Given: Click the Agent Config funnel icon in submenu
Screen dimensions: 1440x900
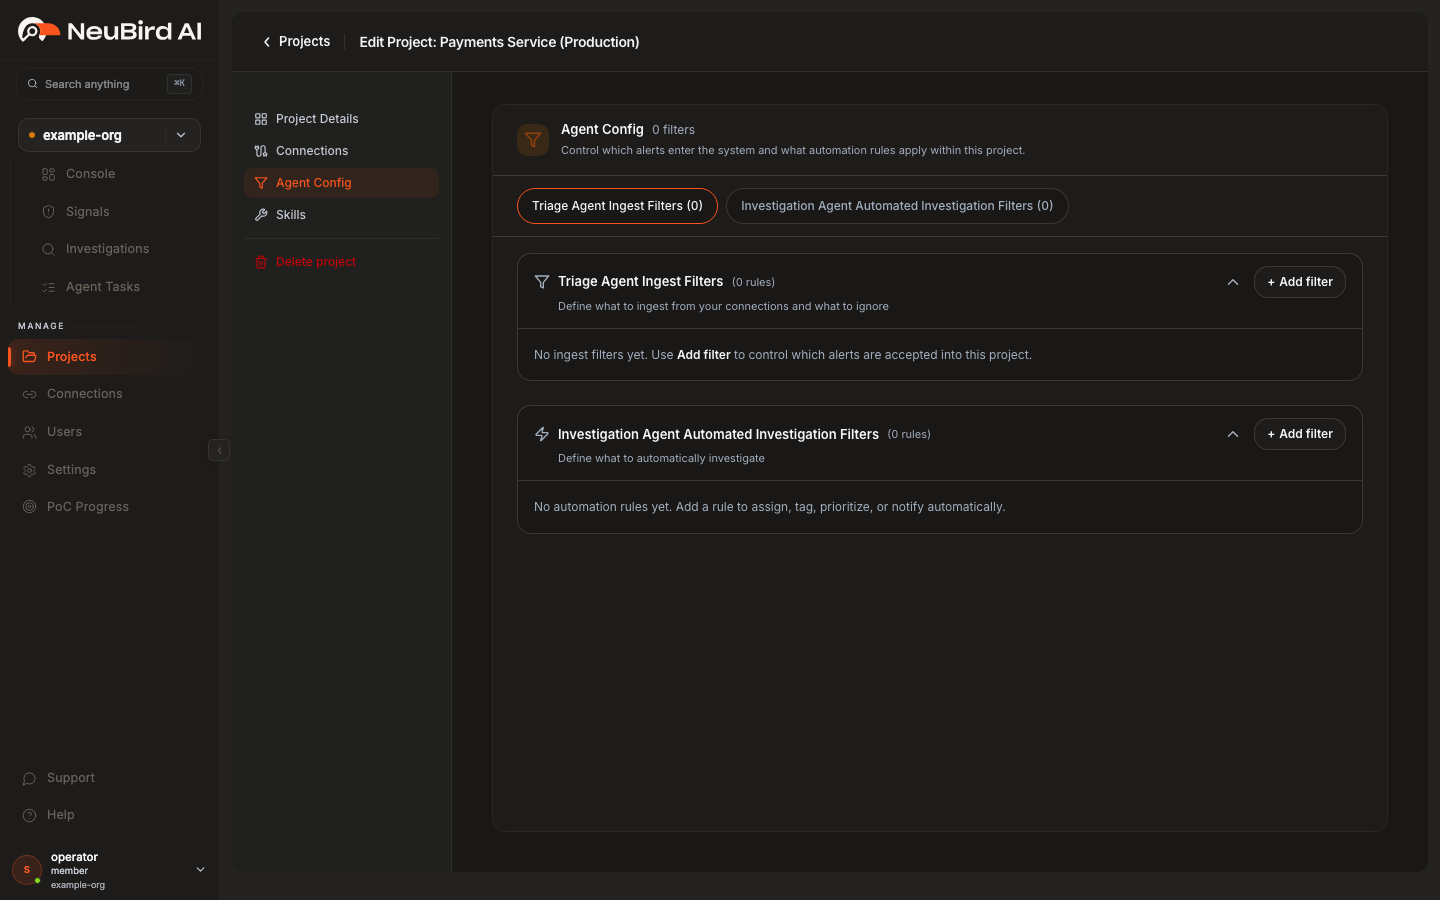Looking at the screenshot, I should (261, 183).
